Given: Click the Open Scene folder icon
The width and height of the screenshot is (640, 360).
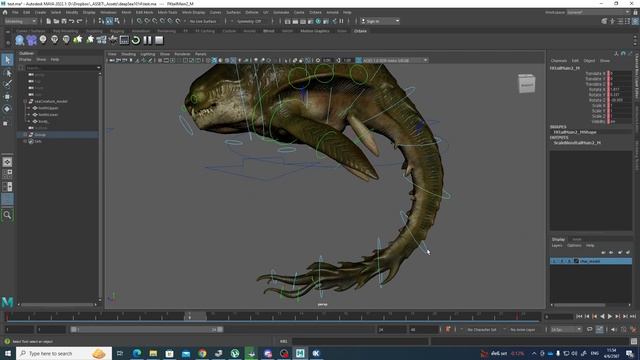Looking at the screenshot, I should pos(56,21).
